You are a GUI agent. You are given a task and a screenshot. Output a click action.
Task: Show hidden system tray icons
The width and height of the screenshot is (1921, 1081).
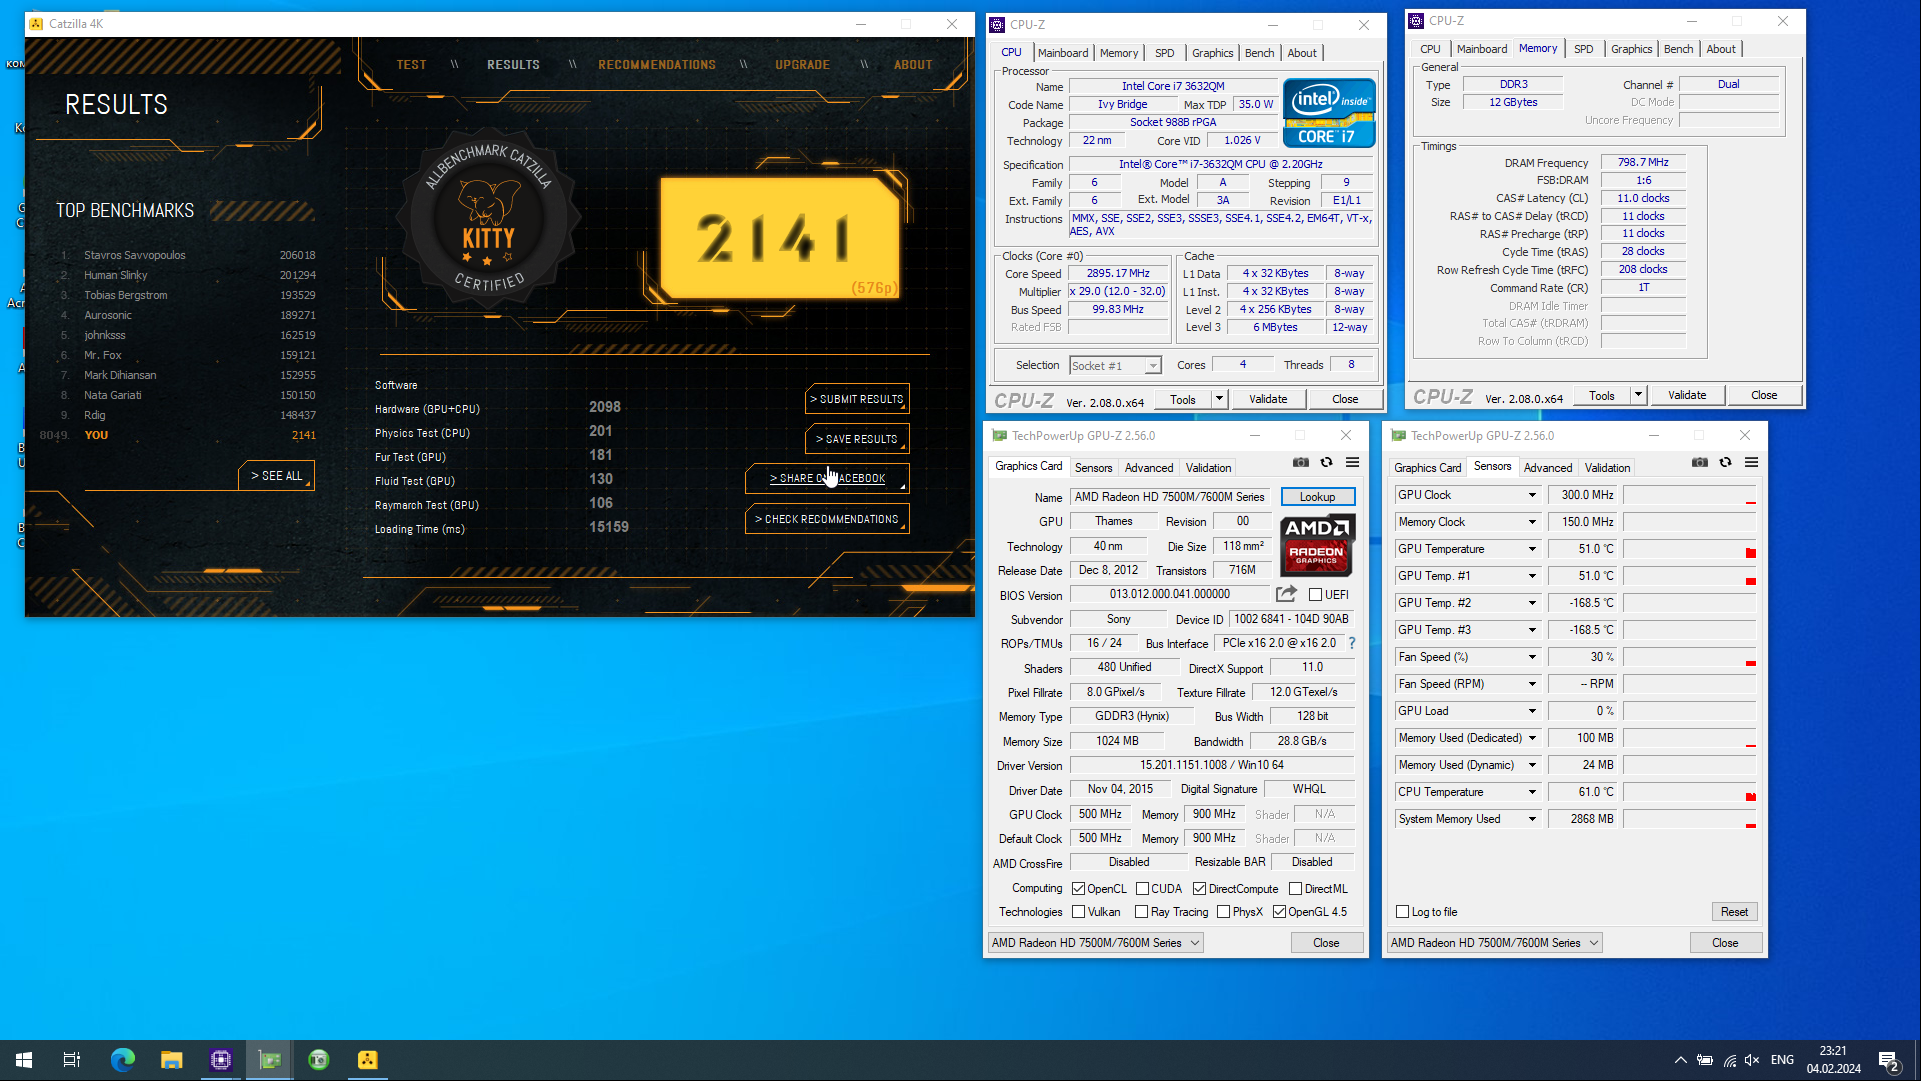point(1681,1060)
